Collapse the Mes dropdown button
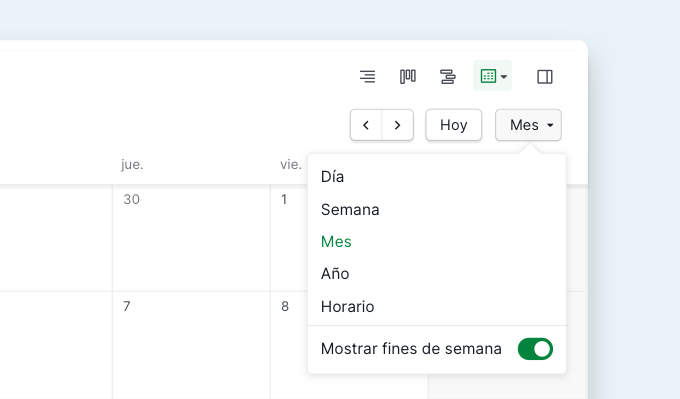680x399 pixels. tap(528, 125)
